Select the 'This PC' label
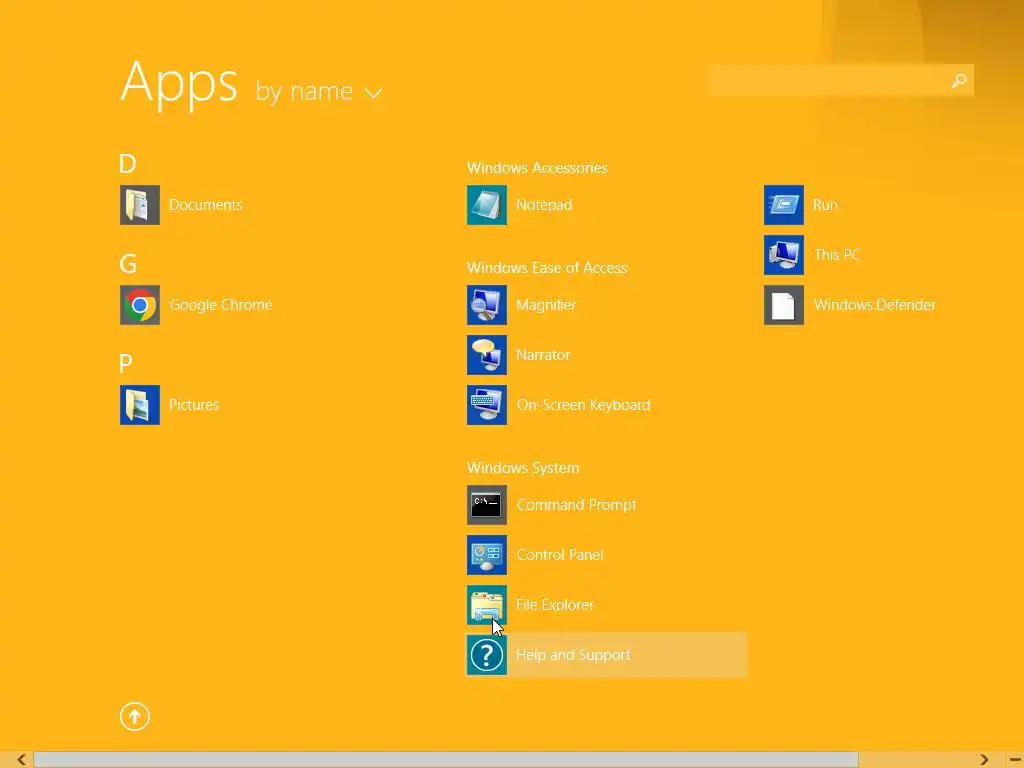The width and height of the screenshot is (1024, 768). 837,255
